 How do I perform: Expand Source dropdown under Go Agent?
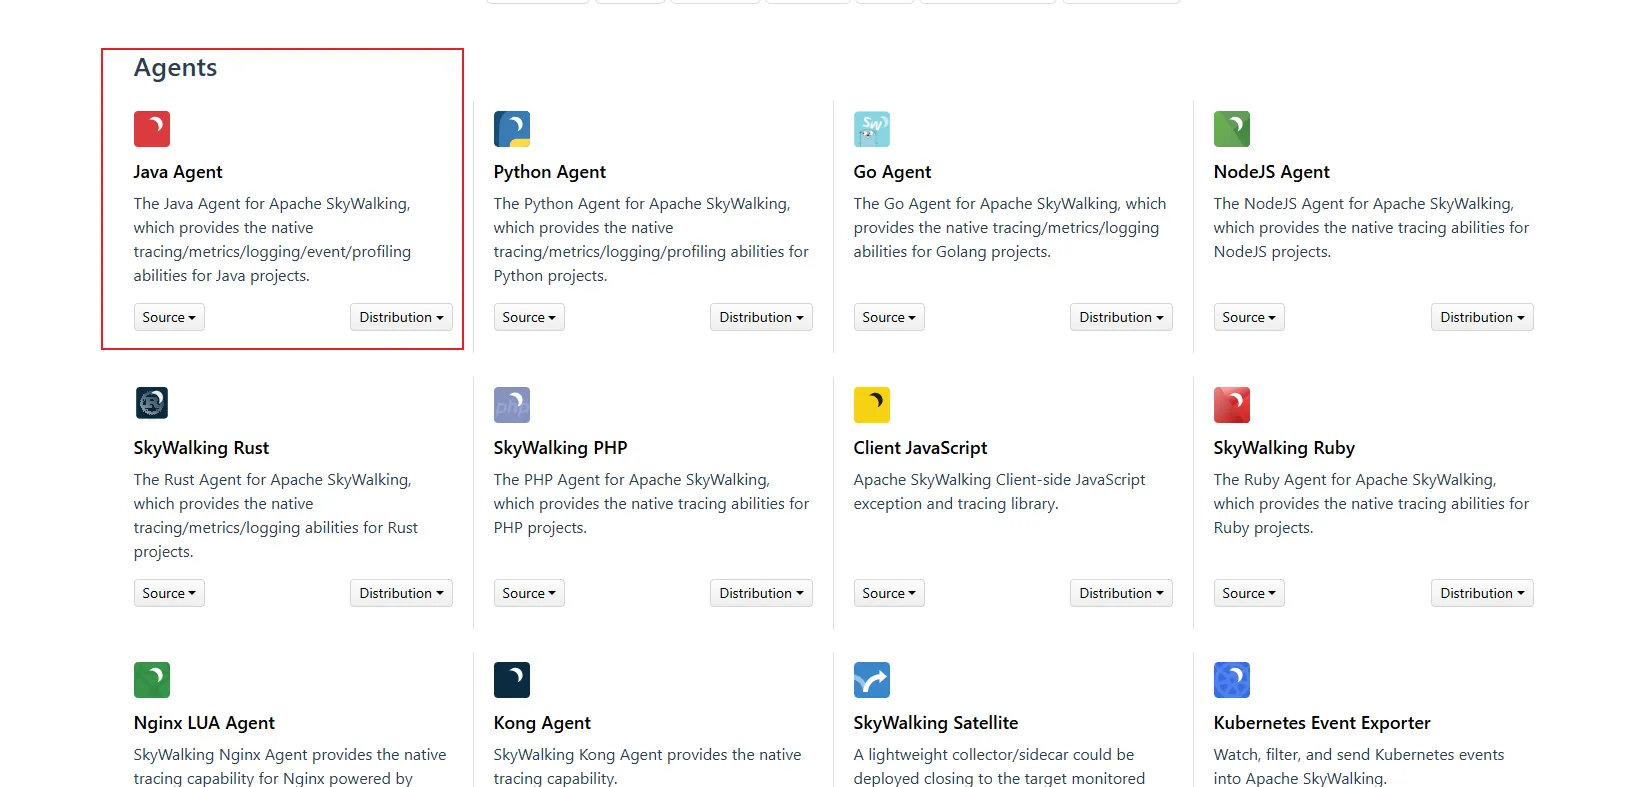tap(889, 317)
